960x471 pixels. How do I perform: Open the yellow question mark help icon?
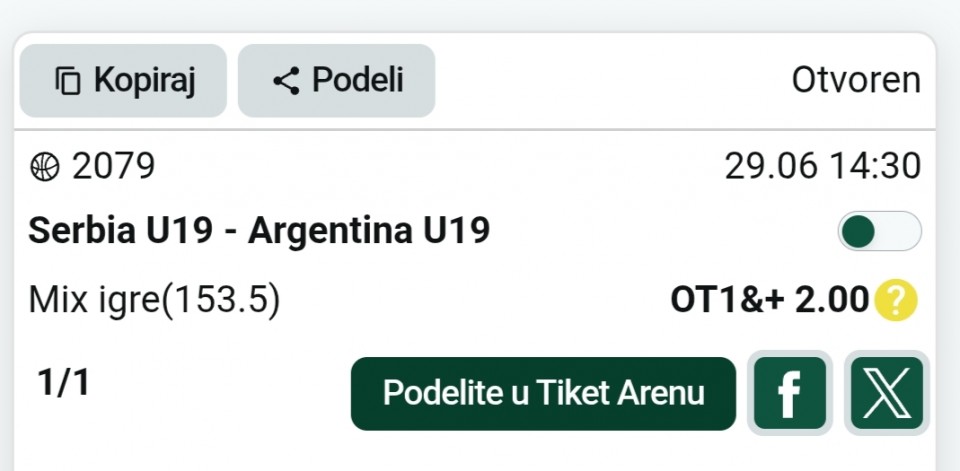click(896, 301)
